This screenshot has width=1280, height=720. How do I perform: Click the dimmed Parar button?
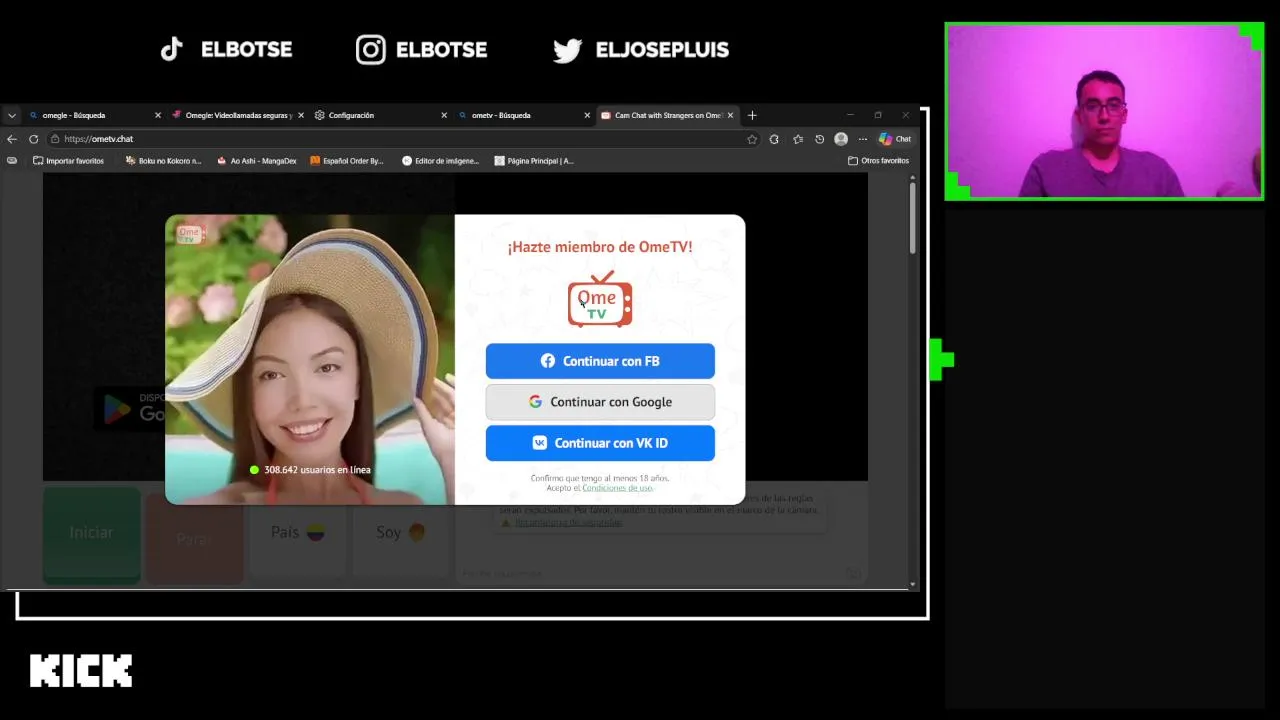coord(193,538)
